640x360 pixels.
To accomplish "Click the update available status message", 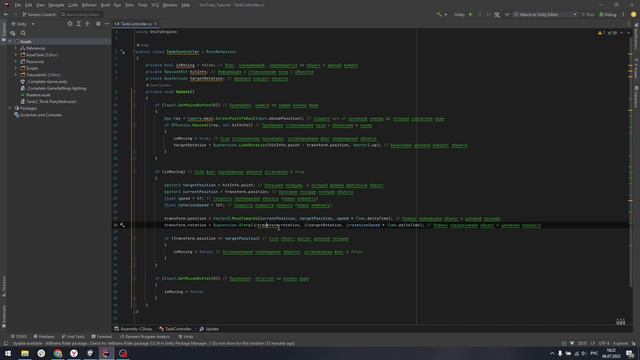I will click(x=153, y=344).
